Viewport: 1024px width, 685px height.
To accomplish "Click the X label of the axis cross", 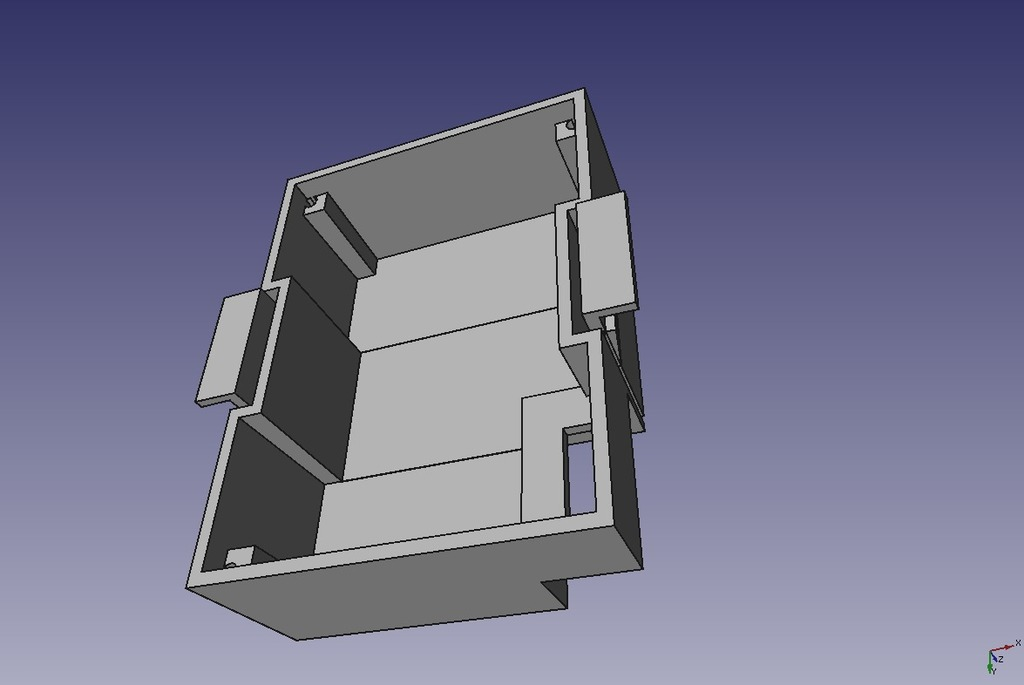I will [x=1018, y=643].
